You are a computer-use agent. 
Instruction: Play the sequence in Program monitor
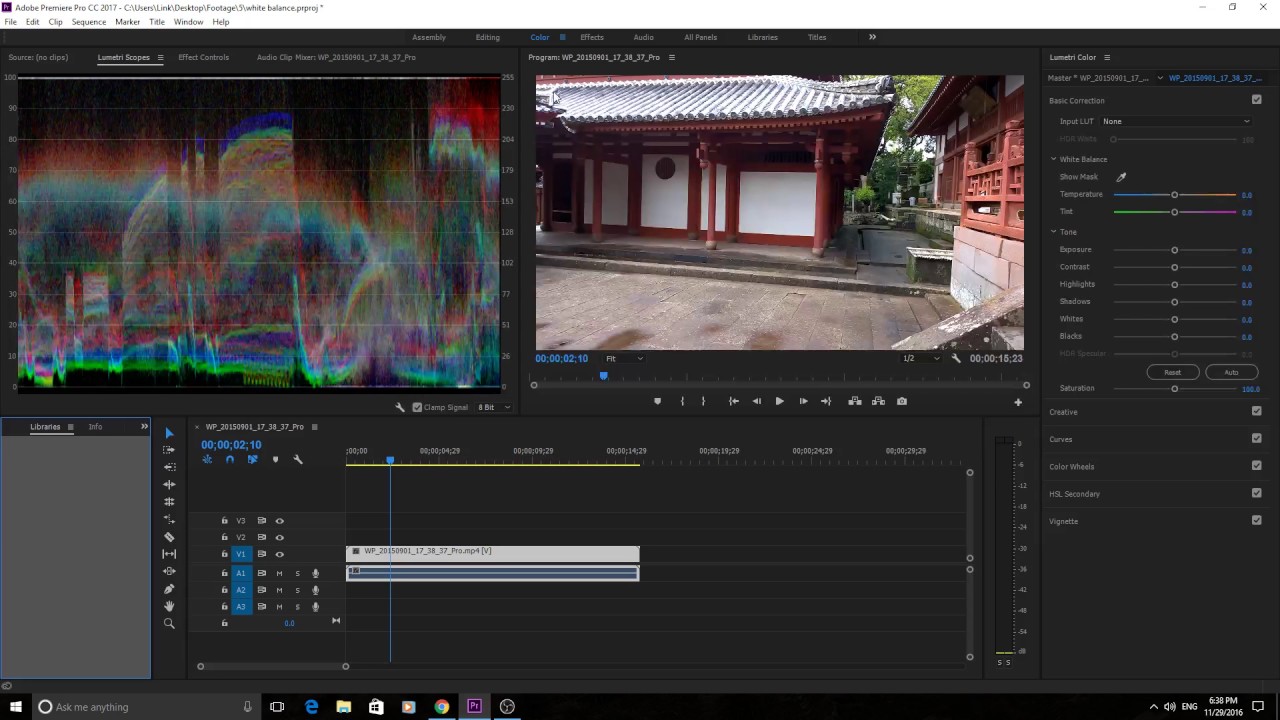(779, 401)
